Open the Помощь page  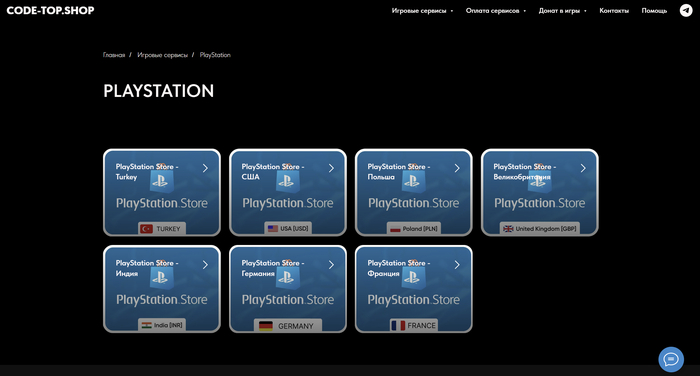654,11
